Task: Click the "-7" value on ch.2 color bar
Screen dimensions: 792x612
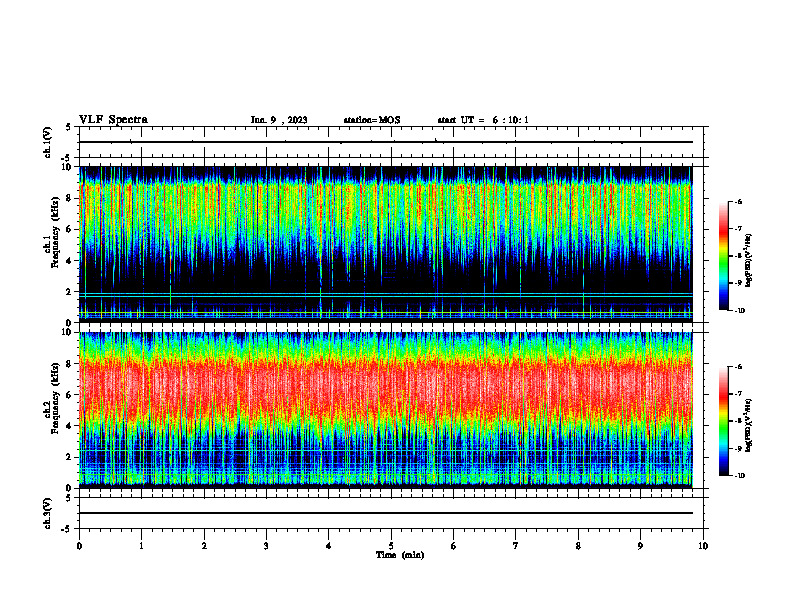Action: [x=738, y=394]
